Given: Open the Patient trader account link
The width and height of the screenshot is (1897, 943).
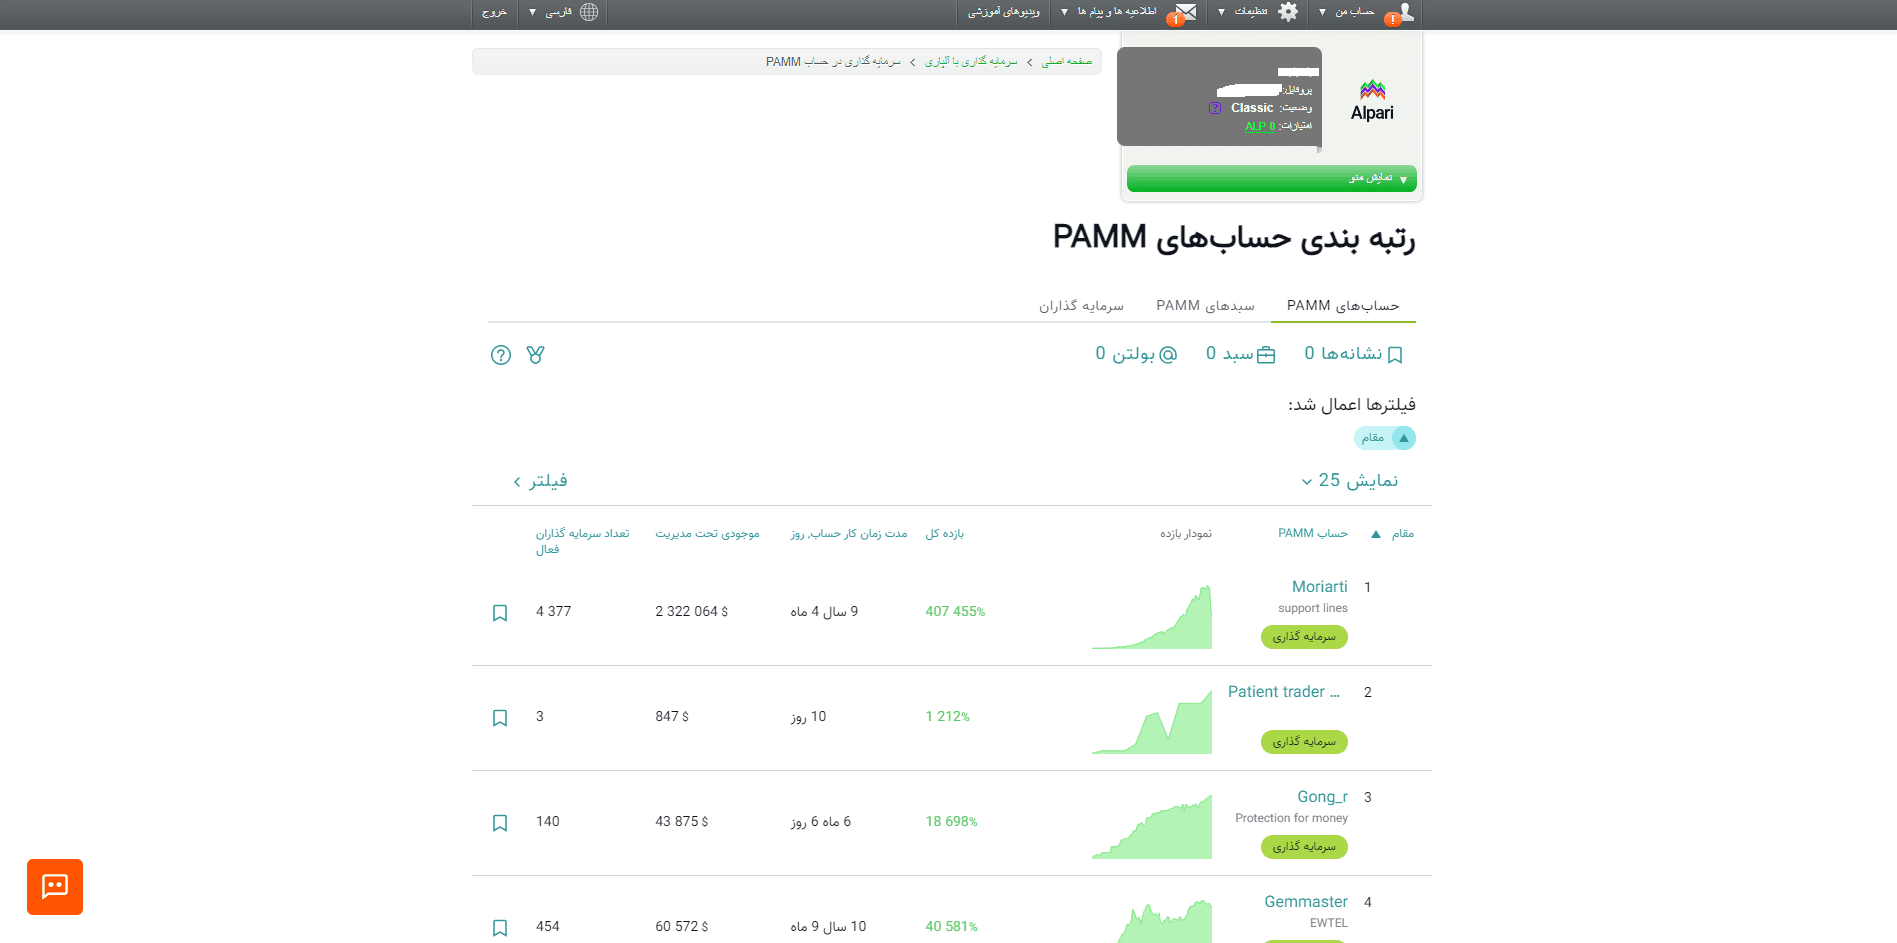Looking at the screenshot, I should tap(1284, 692).
